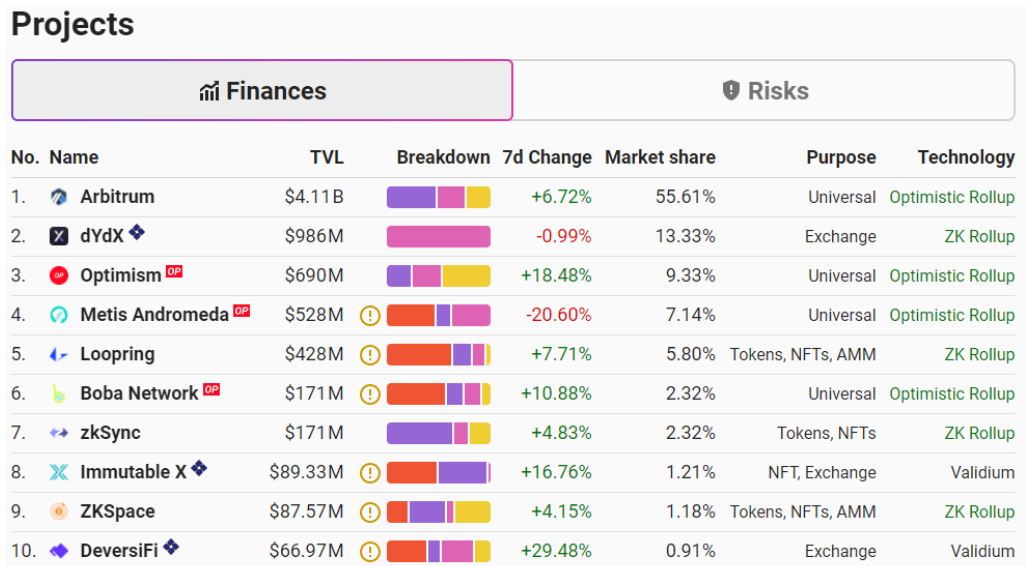
Task: Click the dYdX logo icon
Action: point(59,236)
